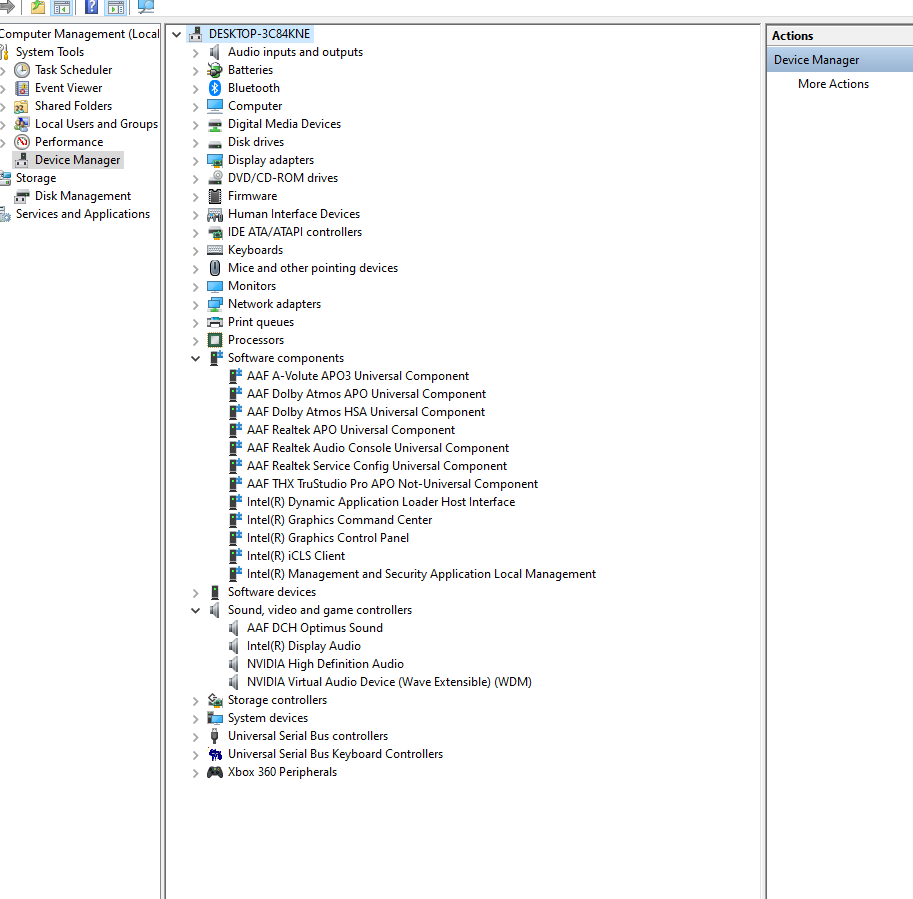Click the Audio inputs and outputs speaker icon
This screenshot has width=913, height=899.
click(x=215, y=52)
